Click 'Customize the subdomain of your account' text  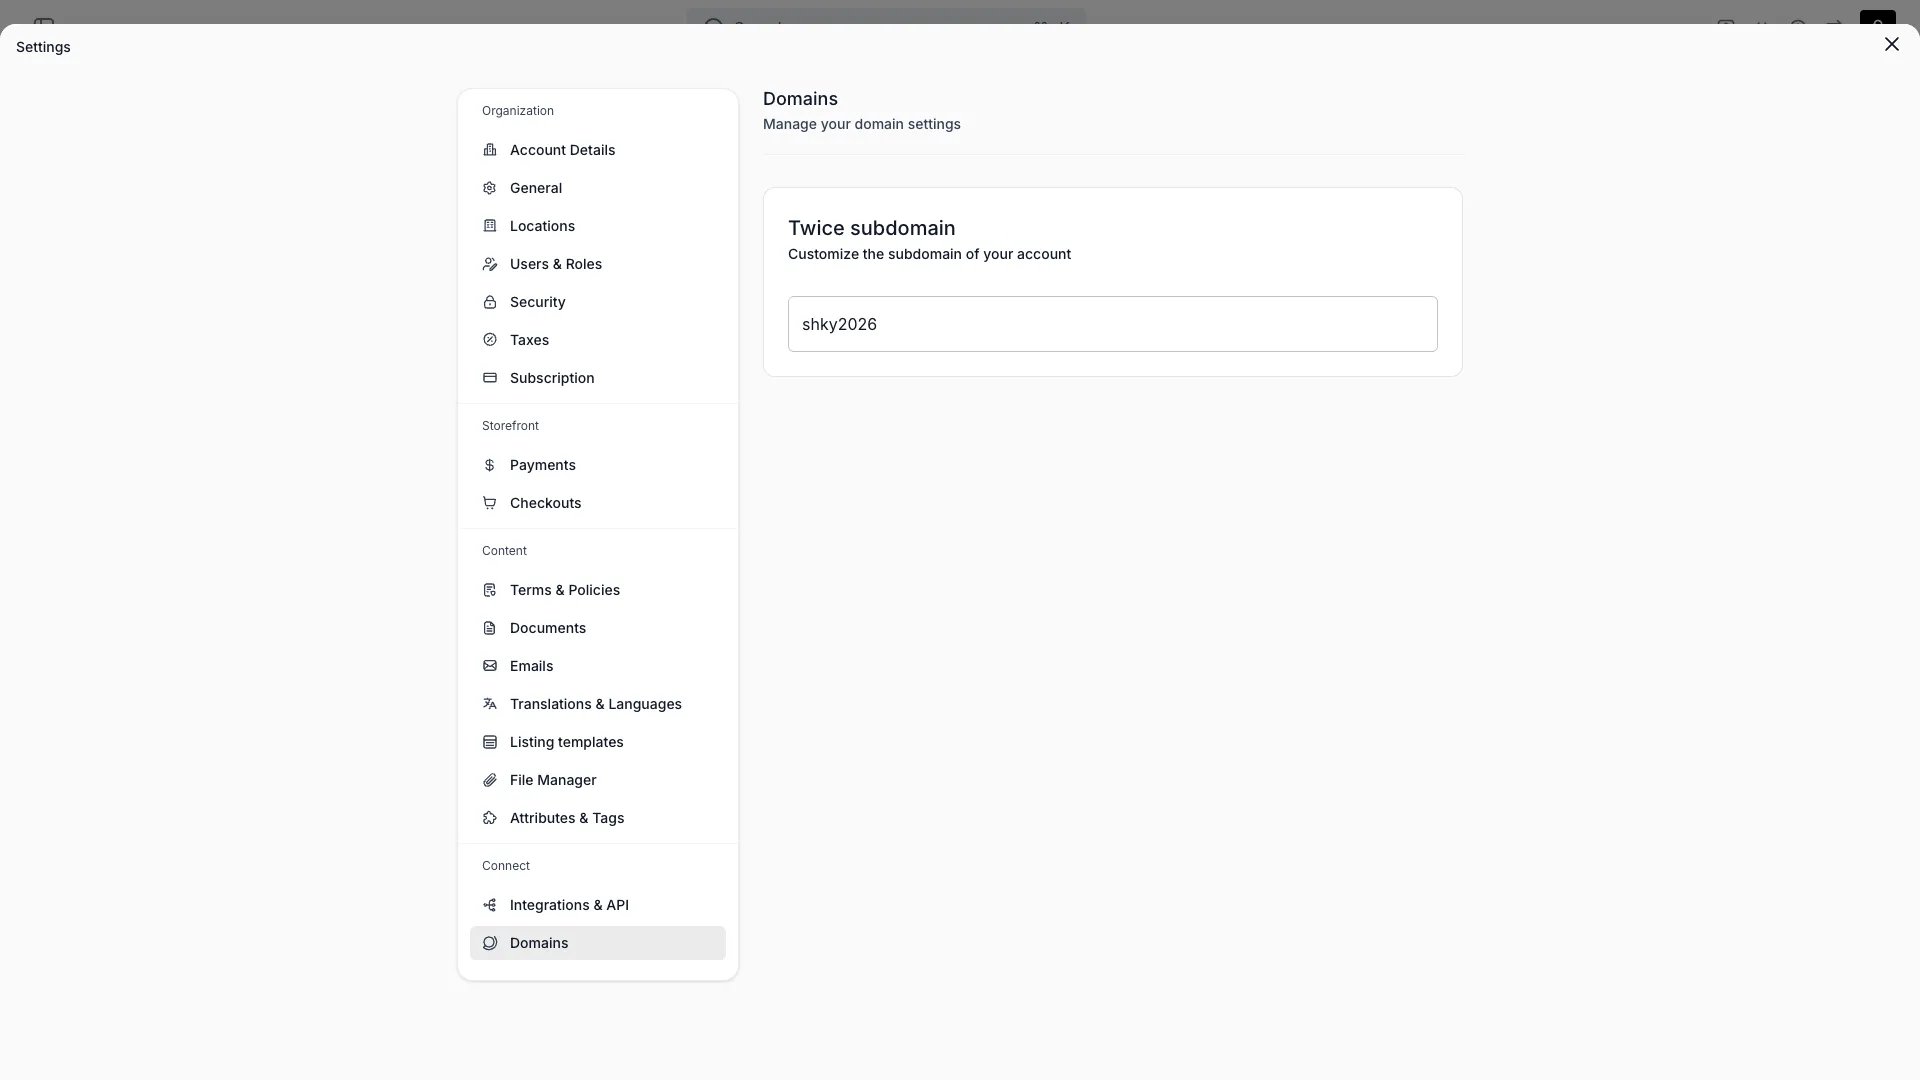point(929,254)
